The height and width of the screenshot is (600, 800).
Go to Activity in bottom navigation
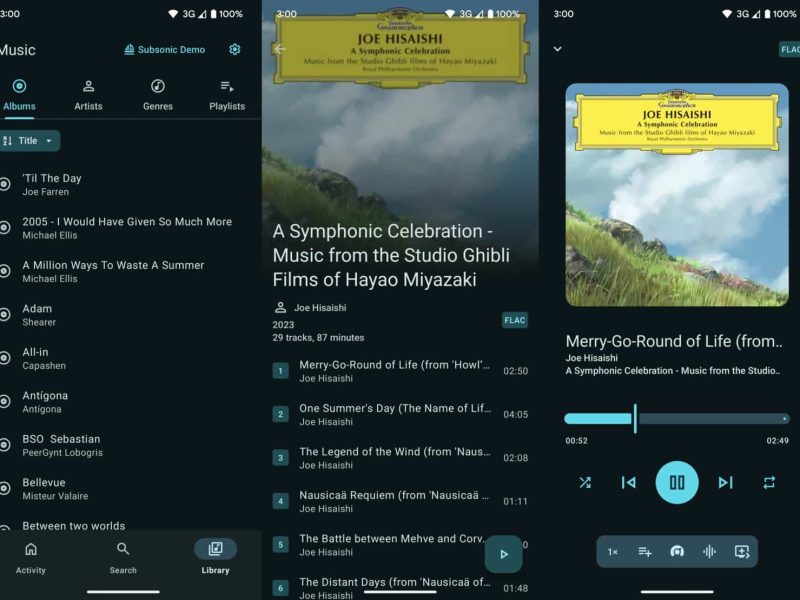(31, 558)
